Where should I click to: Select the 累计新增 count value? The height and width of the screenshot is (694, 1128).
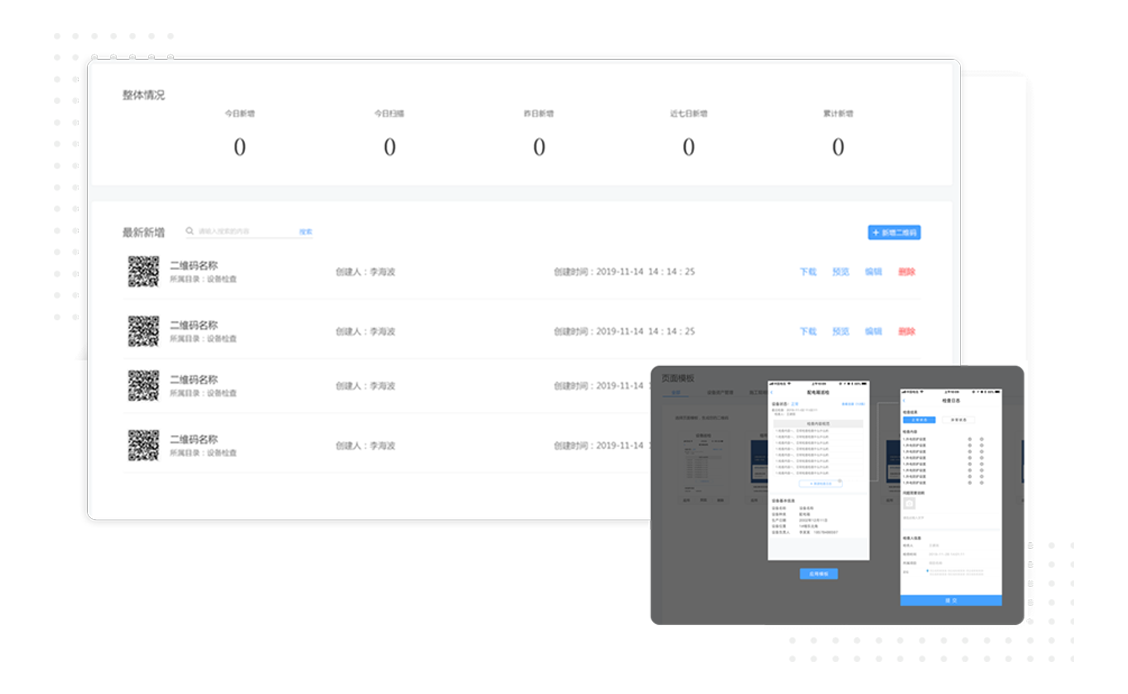pos(838,147)
